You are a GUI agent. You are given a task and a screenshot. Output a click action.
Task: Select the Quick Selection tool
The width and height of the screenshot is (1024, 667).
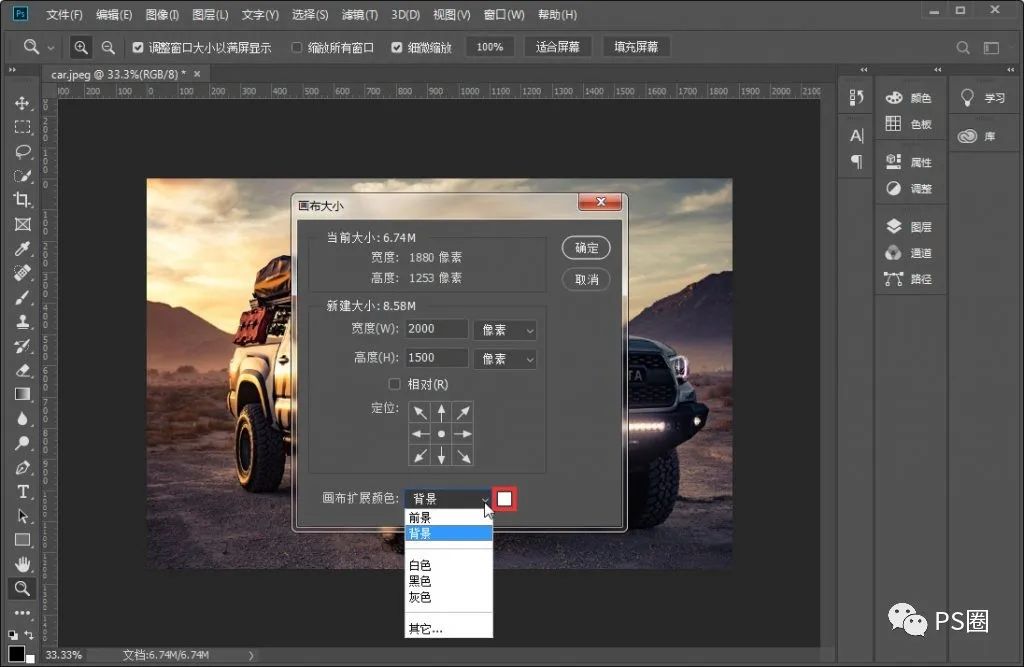coord(22,176)
